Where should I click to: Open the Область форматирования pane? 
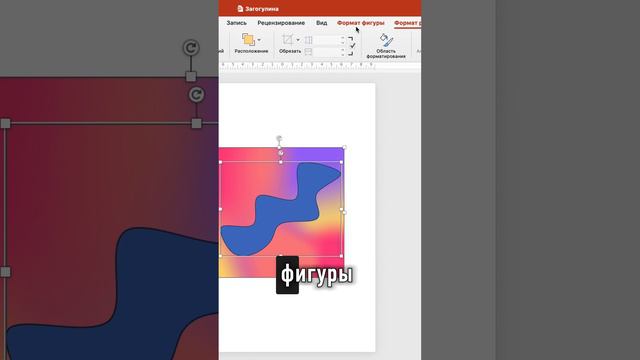pos(386,46)
